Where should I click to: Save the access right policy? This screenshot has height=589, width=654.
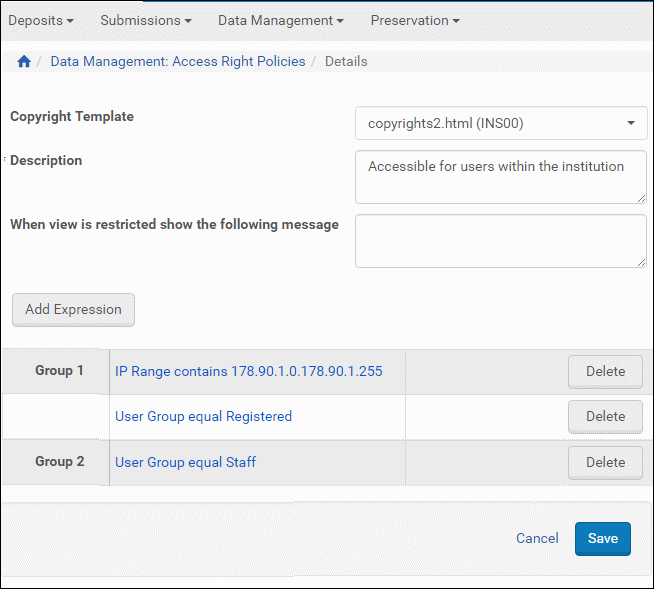602,538
